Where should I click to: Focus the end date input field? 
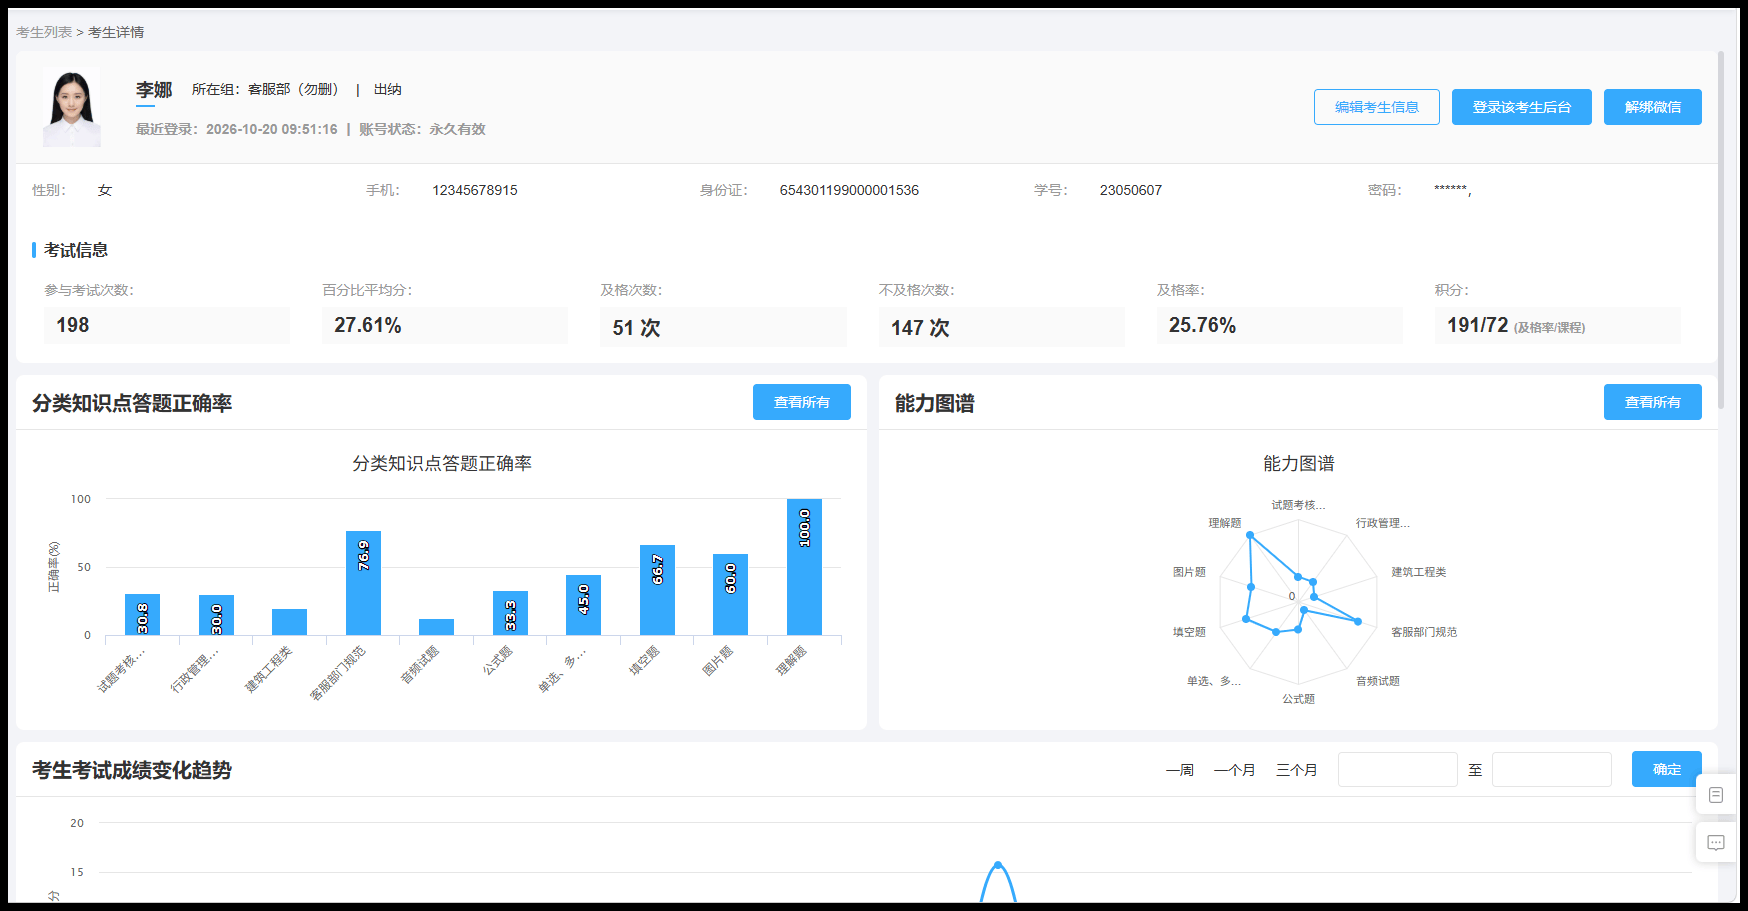(1552, 770)
